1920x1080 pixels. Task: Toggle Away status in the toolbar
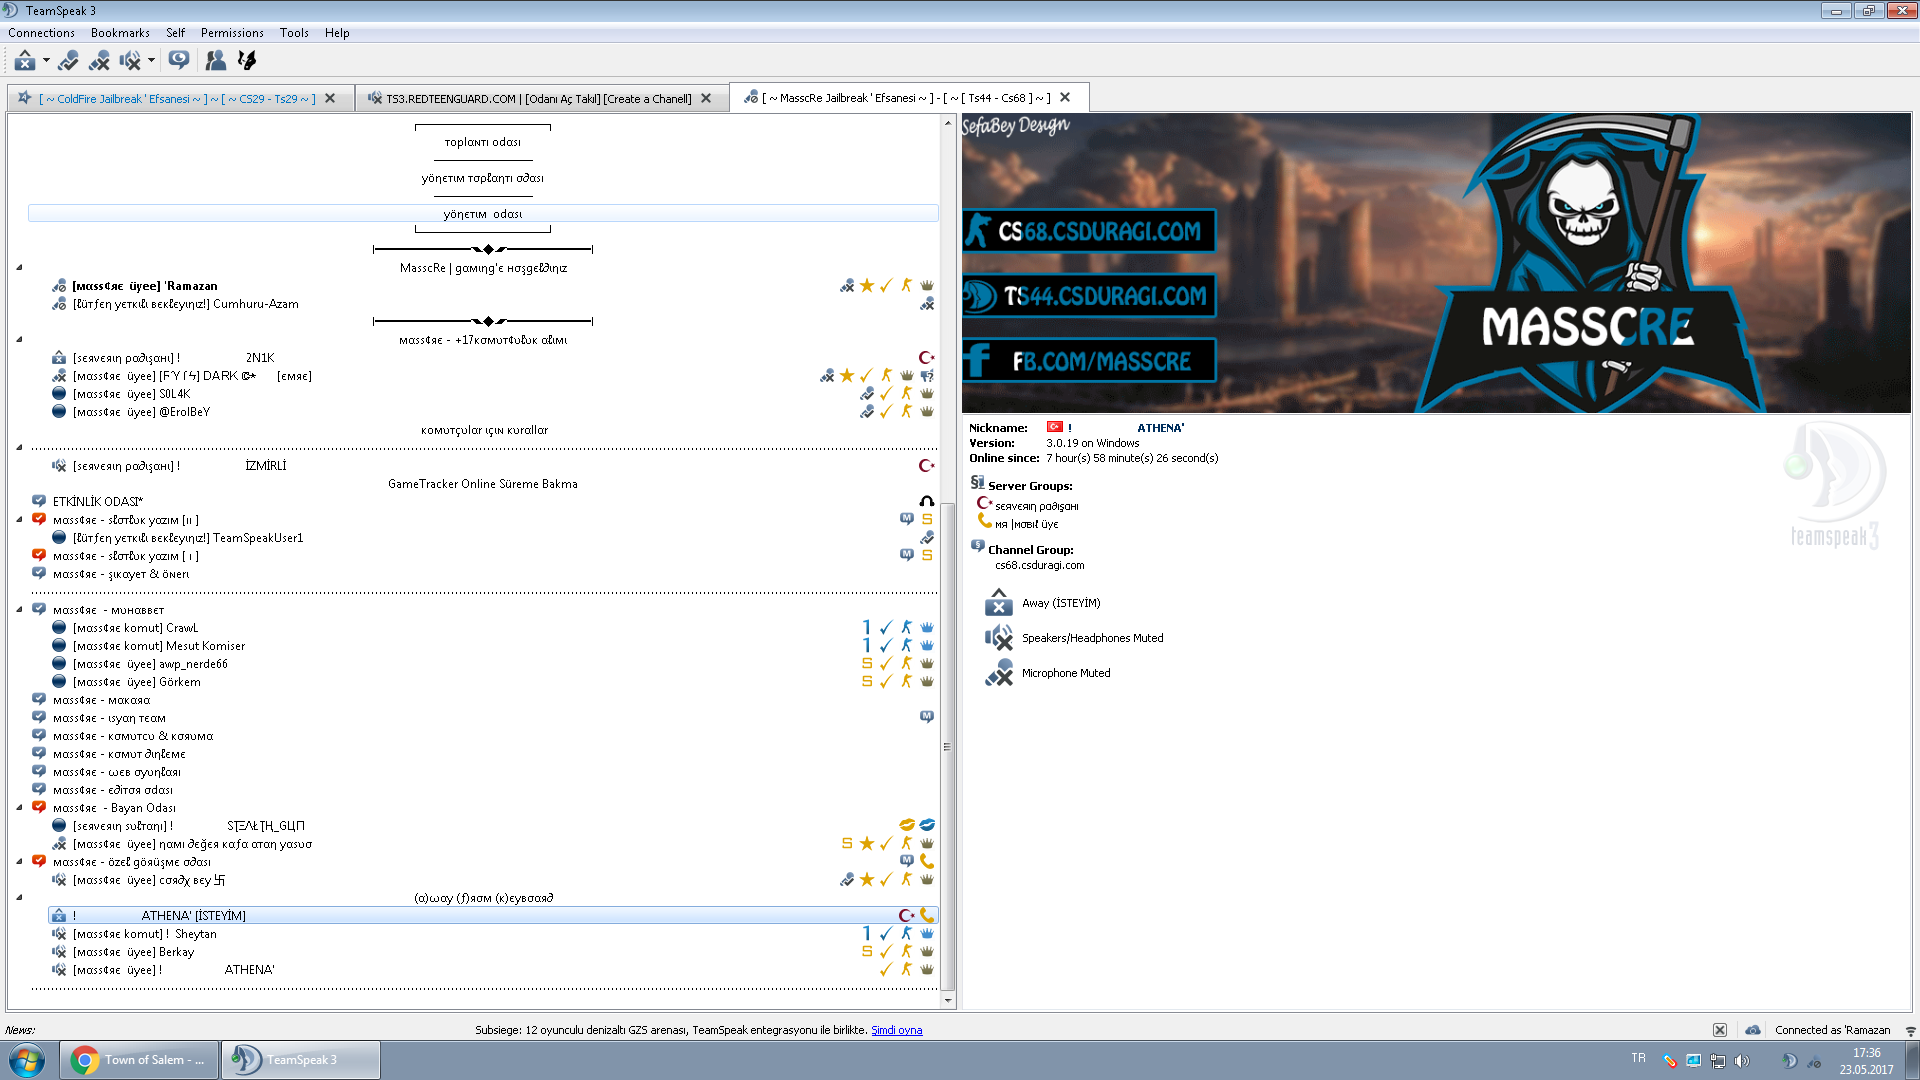(x=25, y=61)
